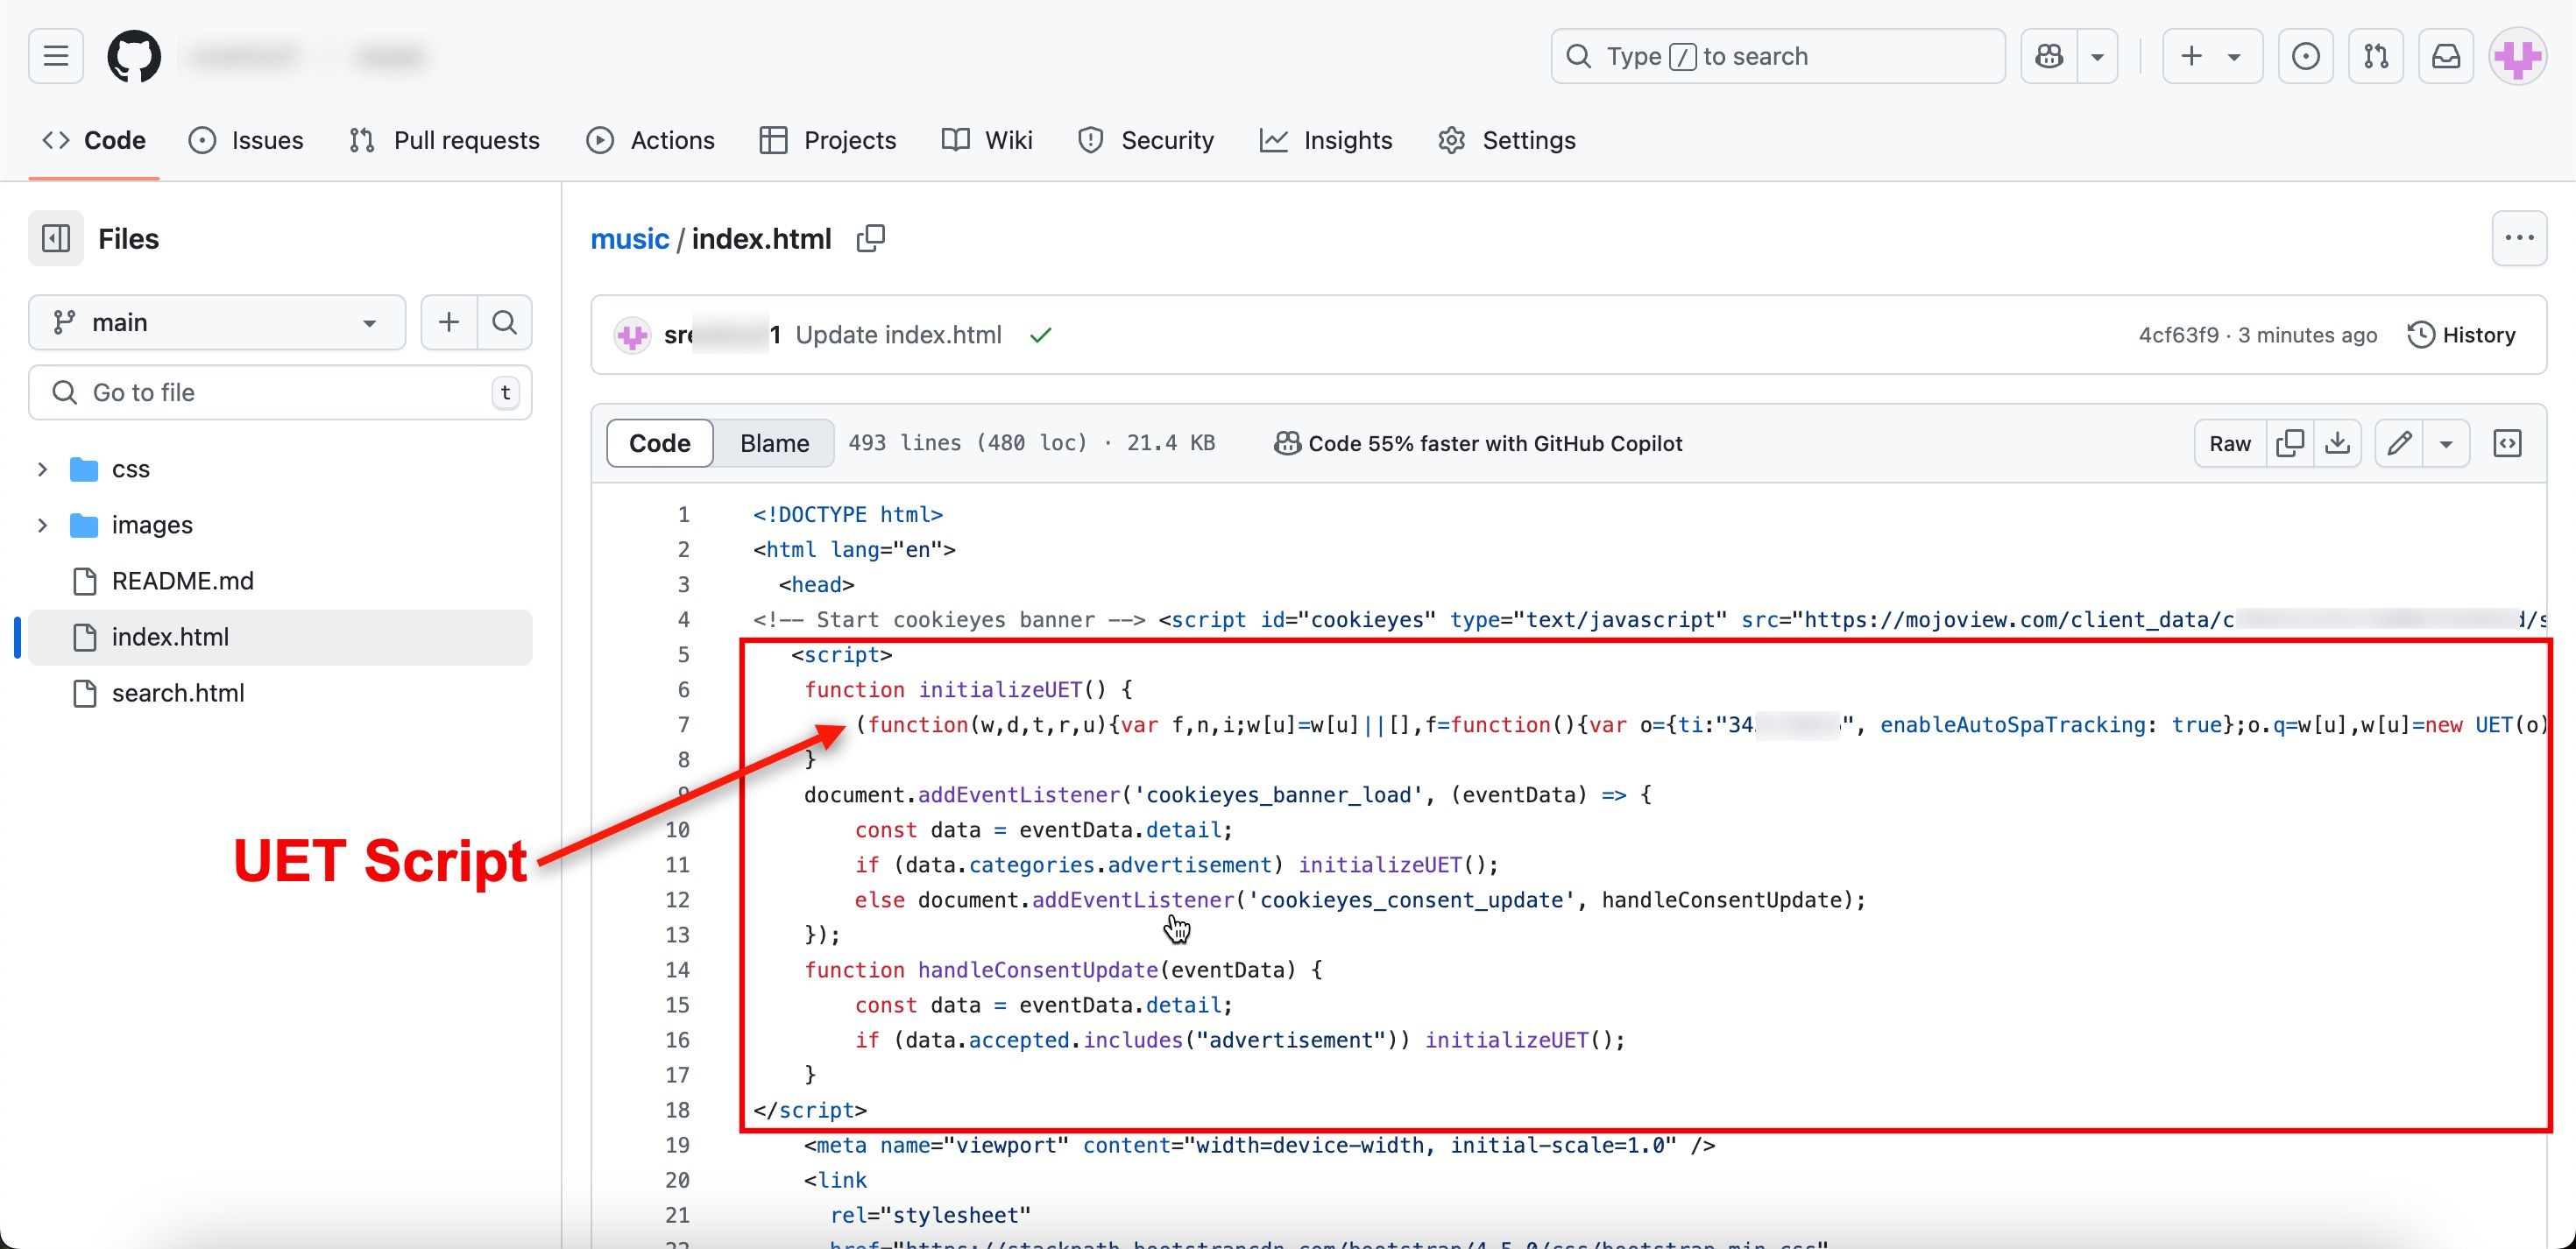Image resolution: width=2576 pixels, height=1249 pixels.
Task: Open the Security tab
Action: [1146, 140]
